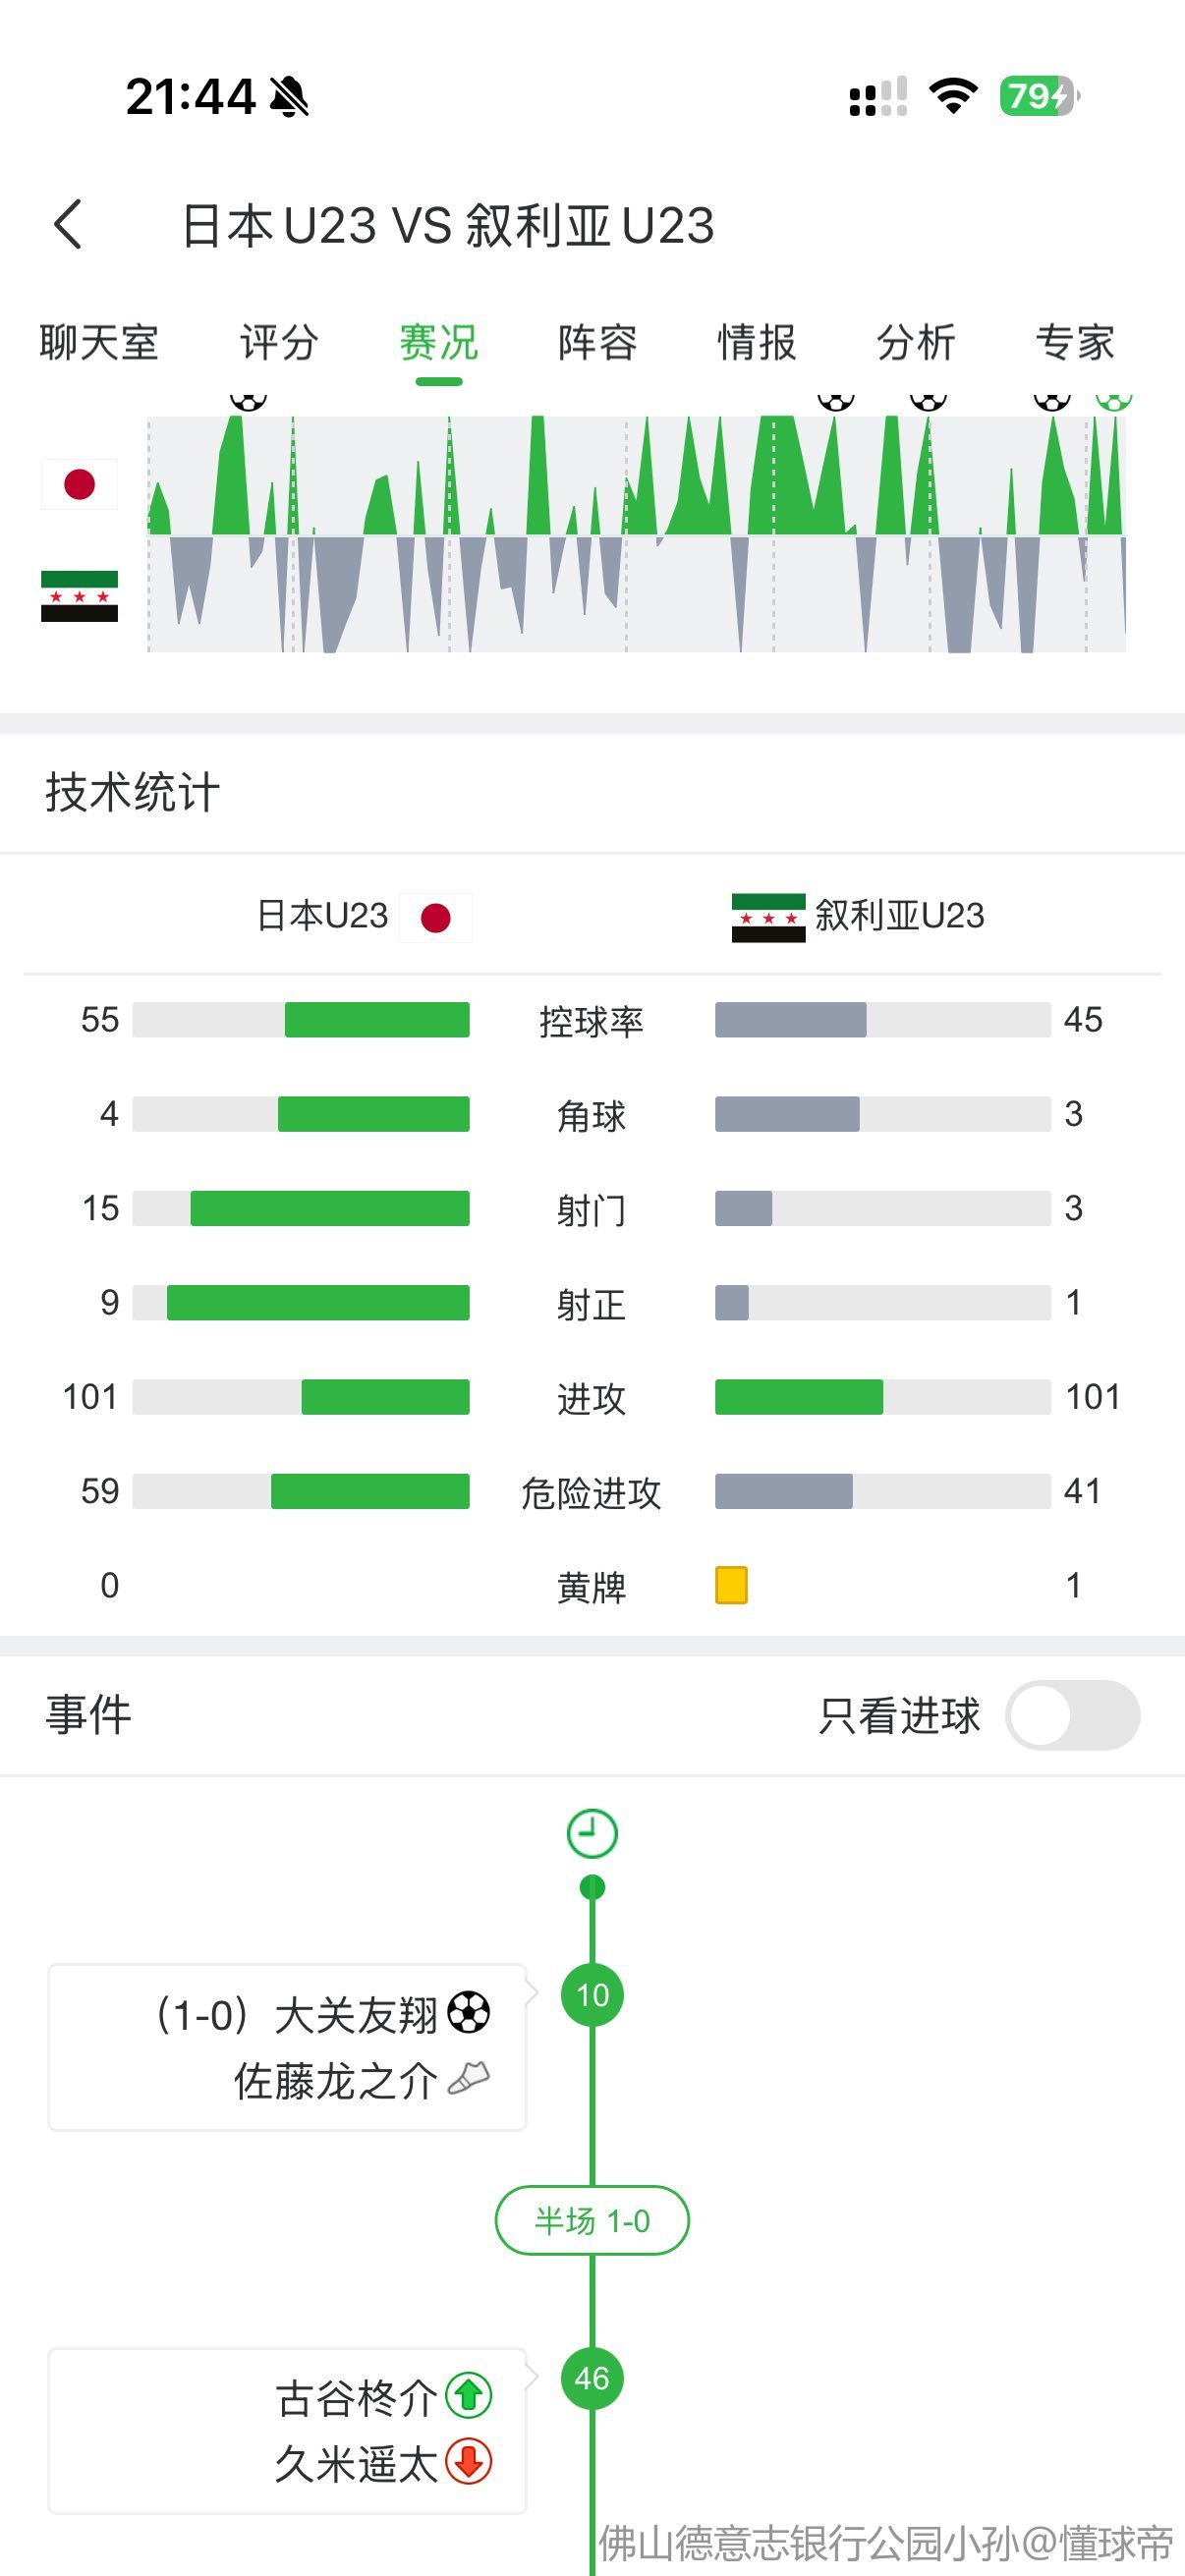Tap the yellow card icon in stats
This screenshot has height=2576, width=1185.
coord(731,1585)
